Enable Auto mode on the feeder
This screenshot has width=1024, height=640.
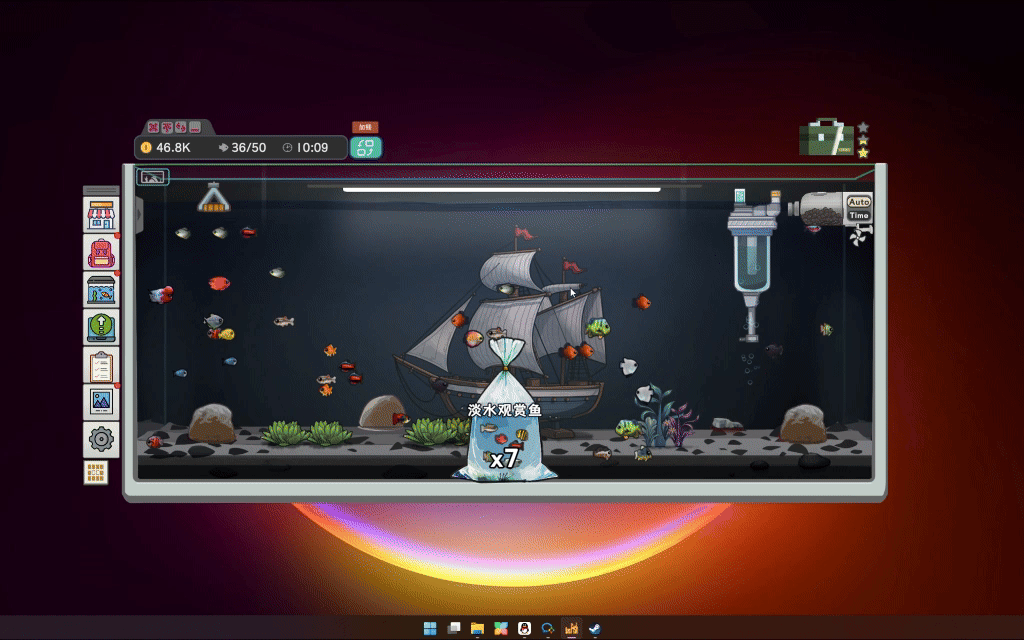click(x=858, y=202)
